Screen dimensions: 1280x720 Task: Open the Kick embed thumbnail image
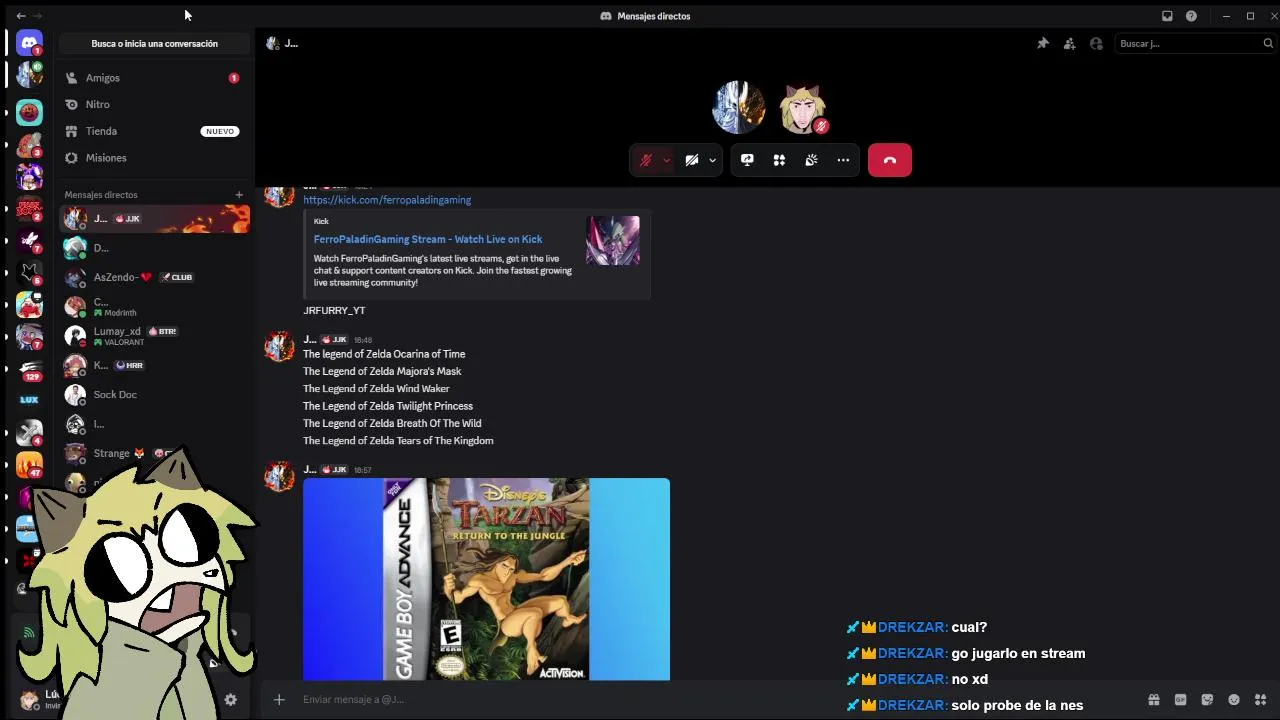click(x=612, y=241)
